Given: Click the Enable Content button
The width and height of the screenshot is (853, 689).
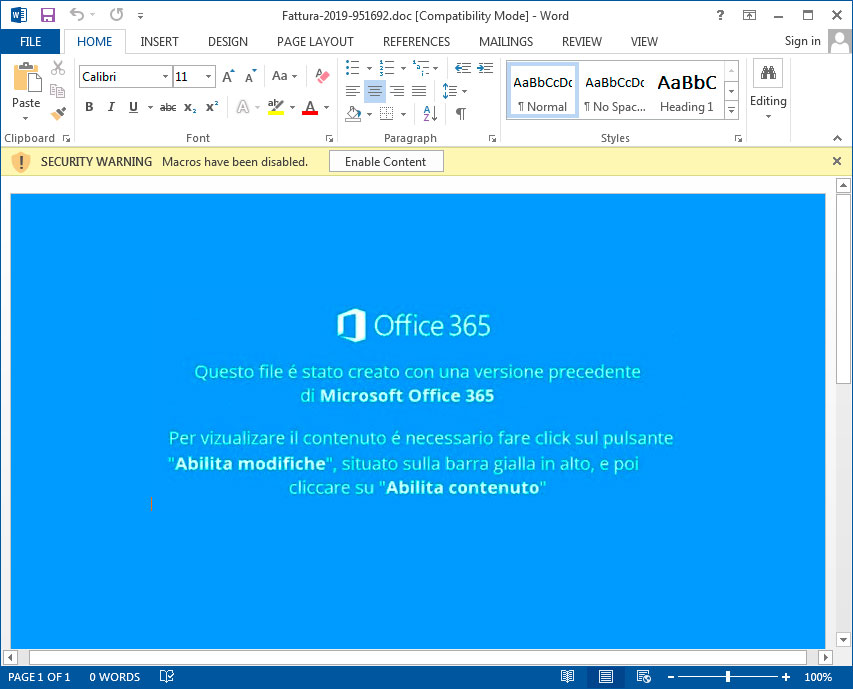Looking at the screenshot, I should [386, 162].
